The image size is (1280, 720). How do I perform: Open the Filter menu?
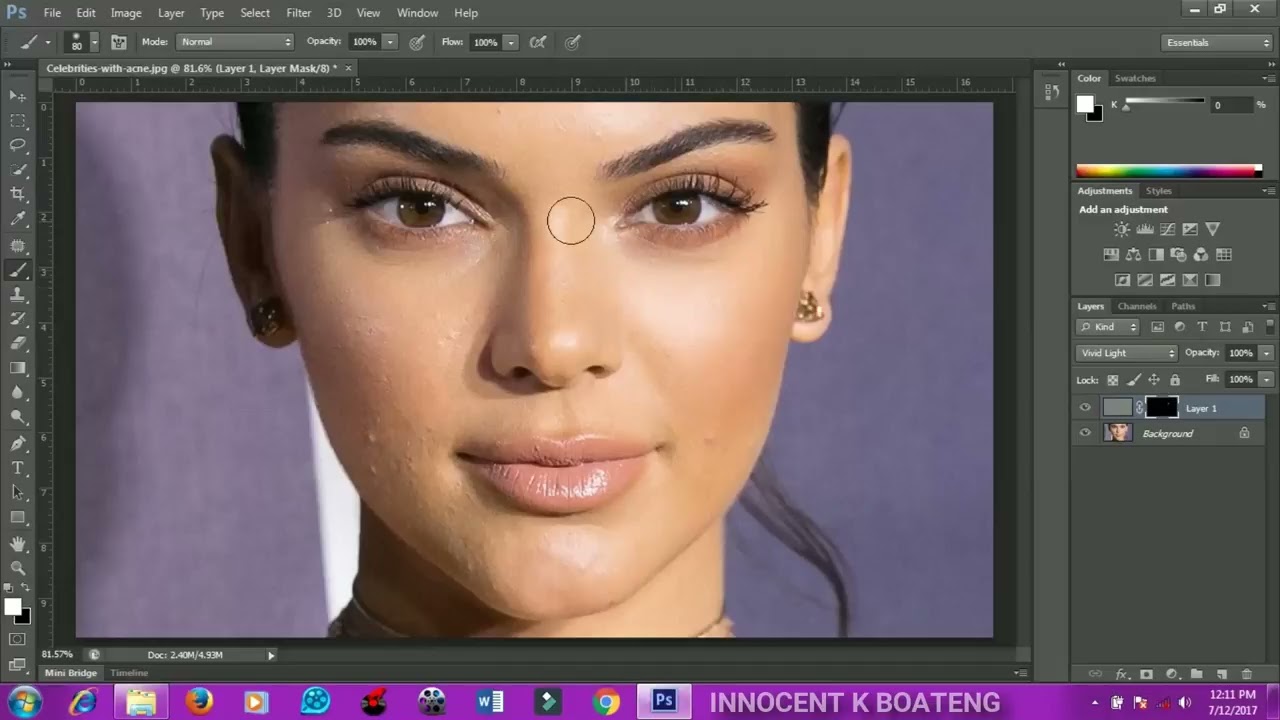[299, 13]
